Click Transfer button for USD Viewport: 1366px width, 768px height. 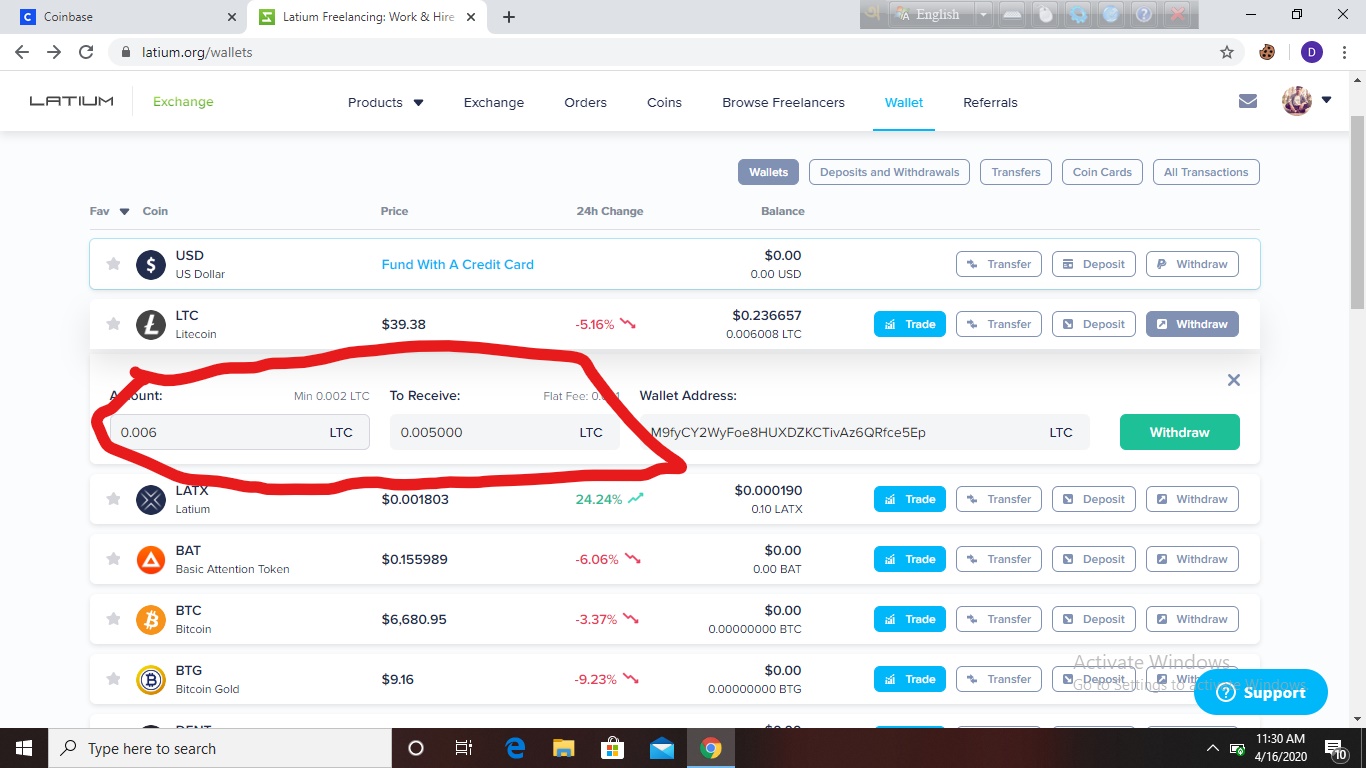pos(999,264)
